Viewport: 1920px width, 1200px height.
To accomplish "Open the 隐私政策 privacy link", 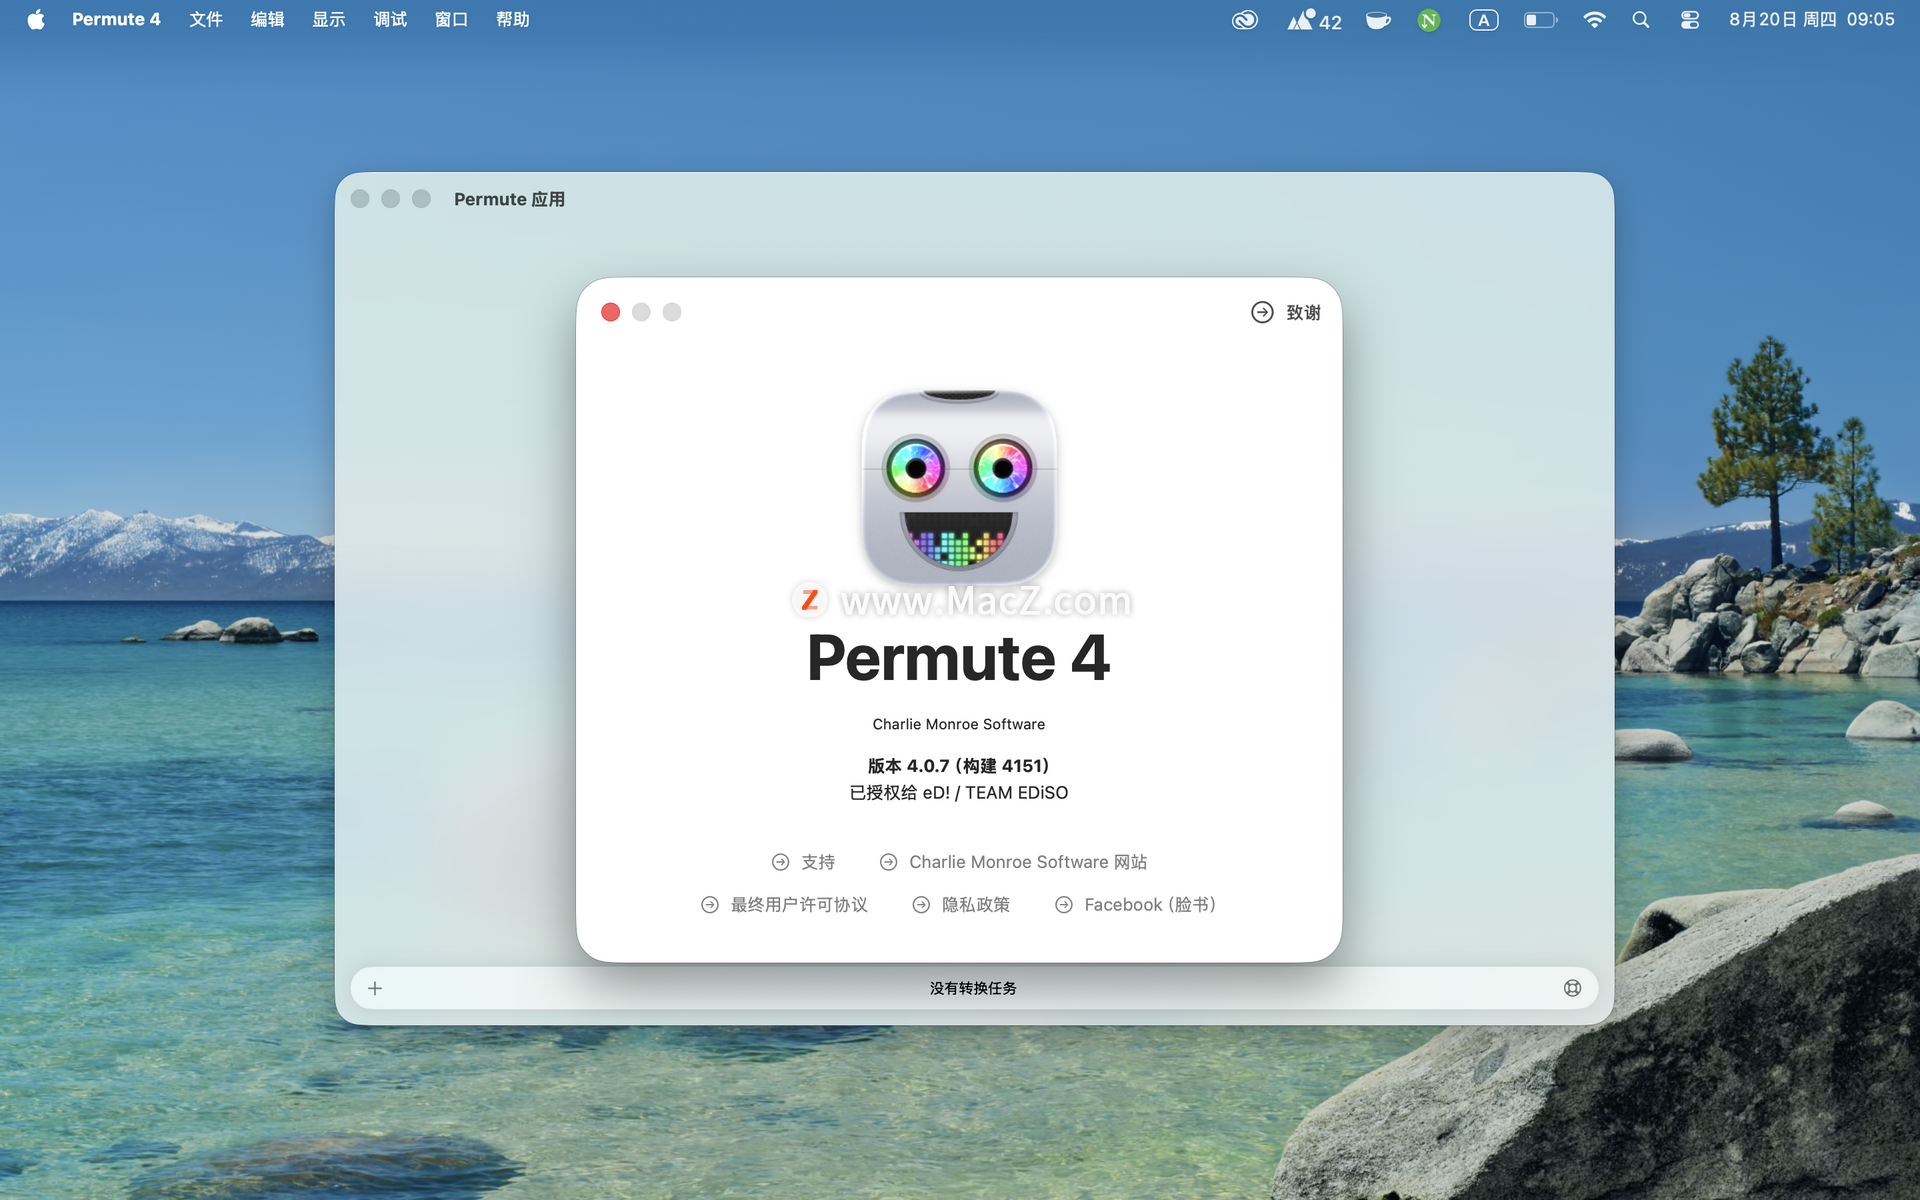I will pos(961,905).
